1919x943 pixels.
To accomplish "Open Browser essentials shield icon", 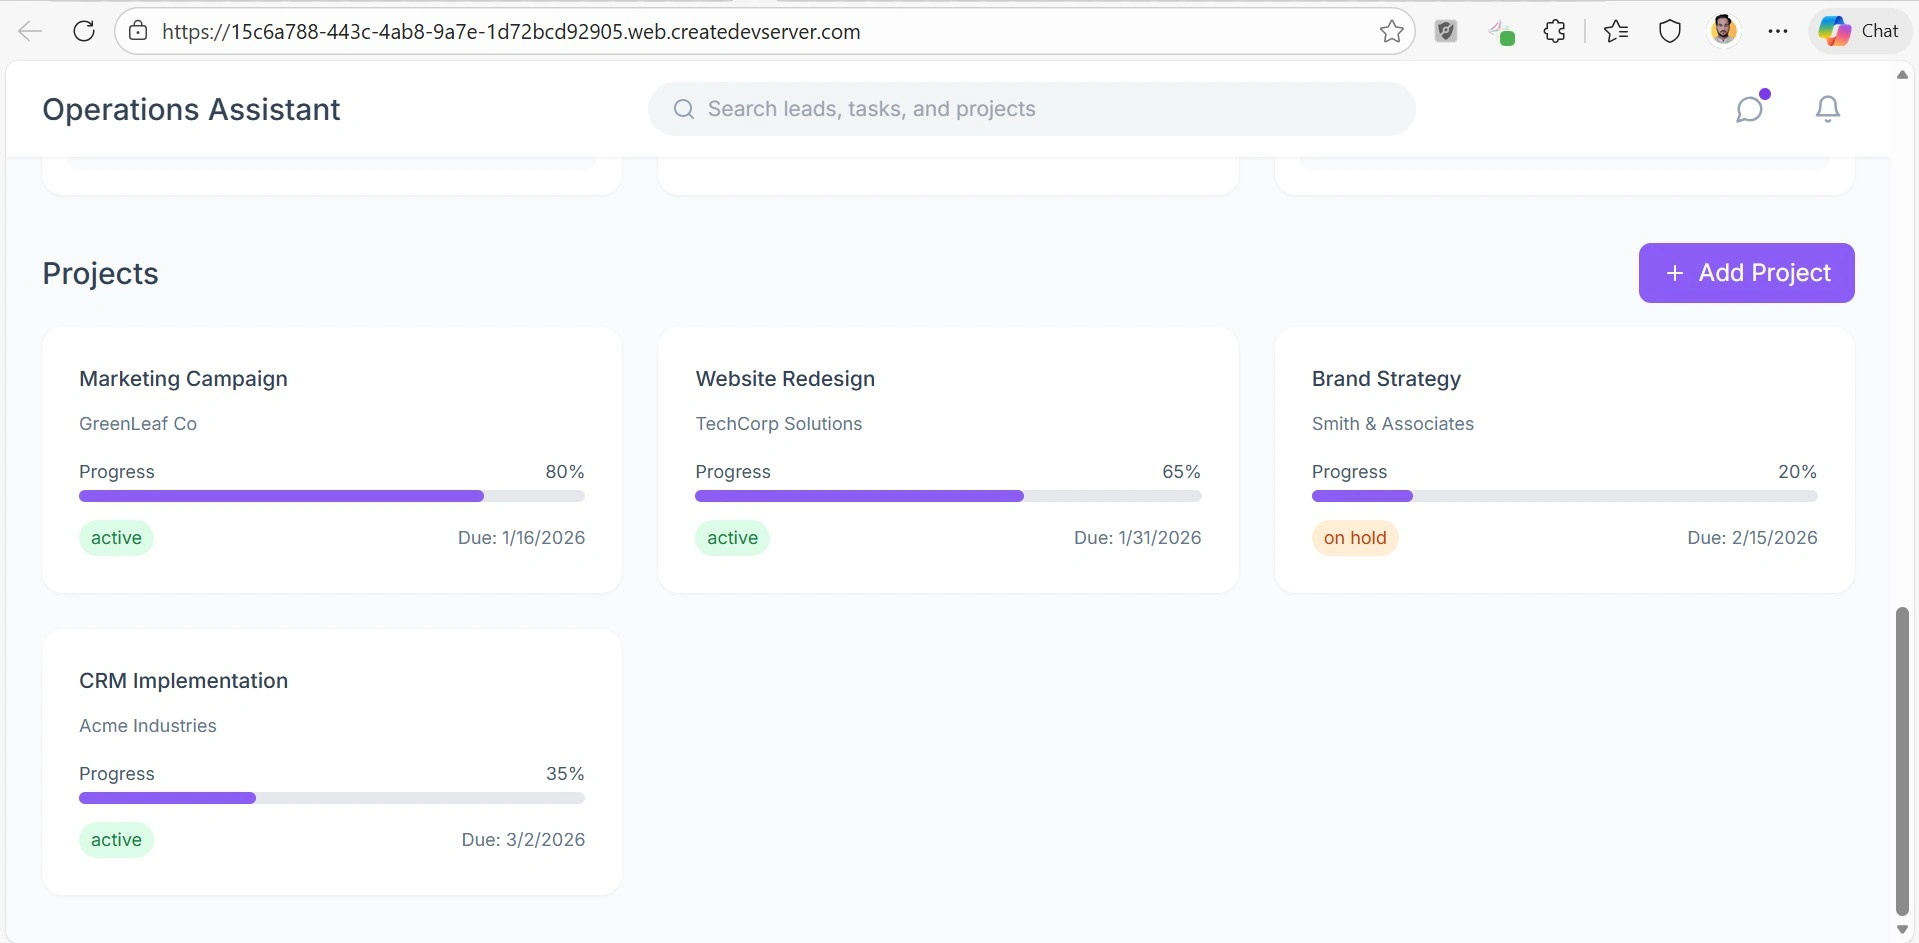I will (1669, 32).
